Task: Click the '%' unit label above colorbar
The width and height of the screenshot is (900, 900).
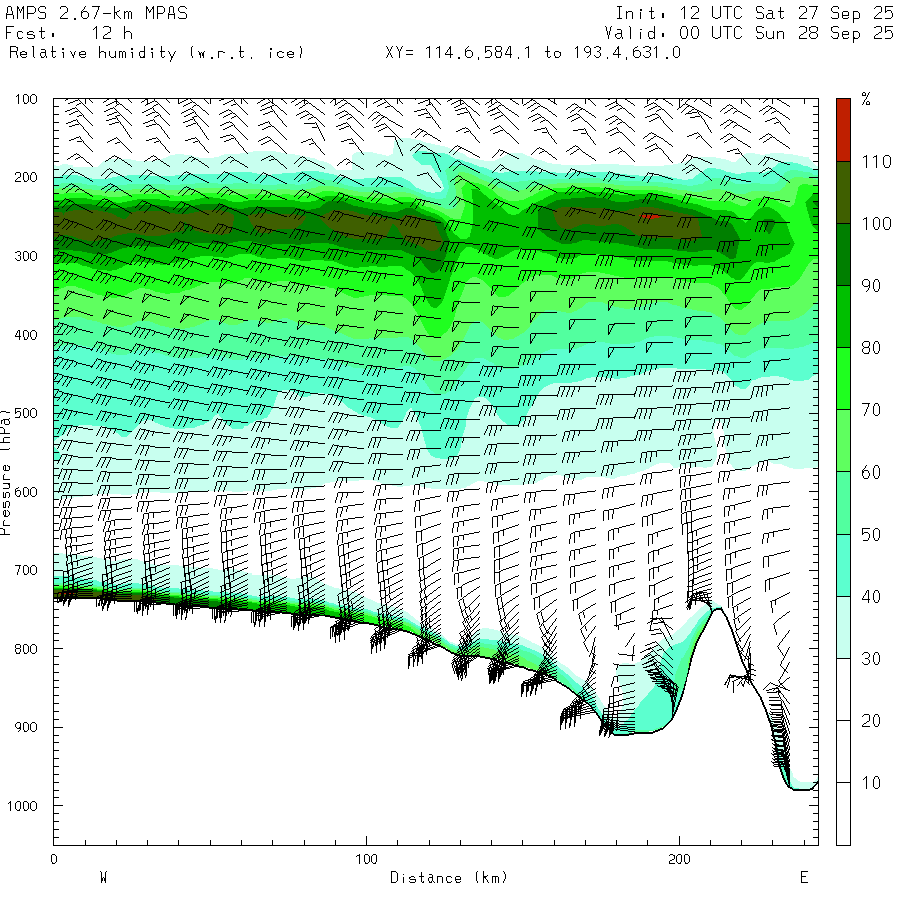Action: click(x=866, y=99)
